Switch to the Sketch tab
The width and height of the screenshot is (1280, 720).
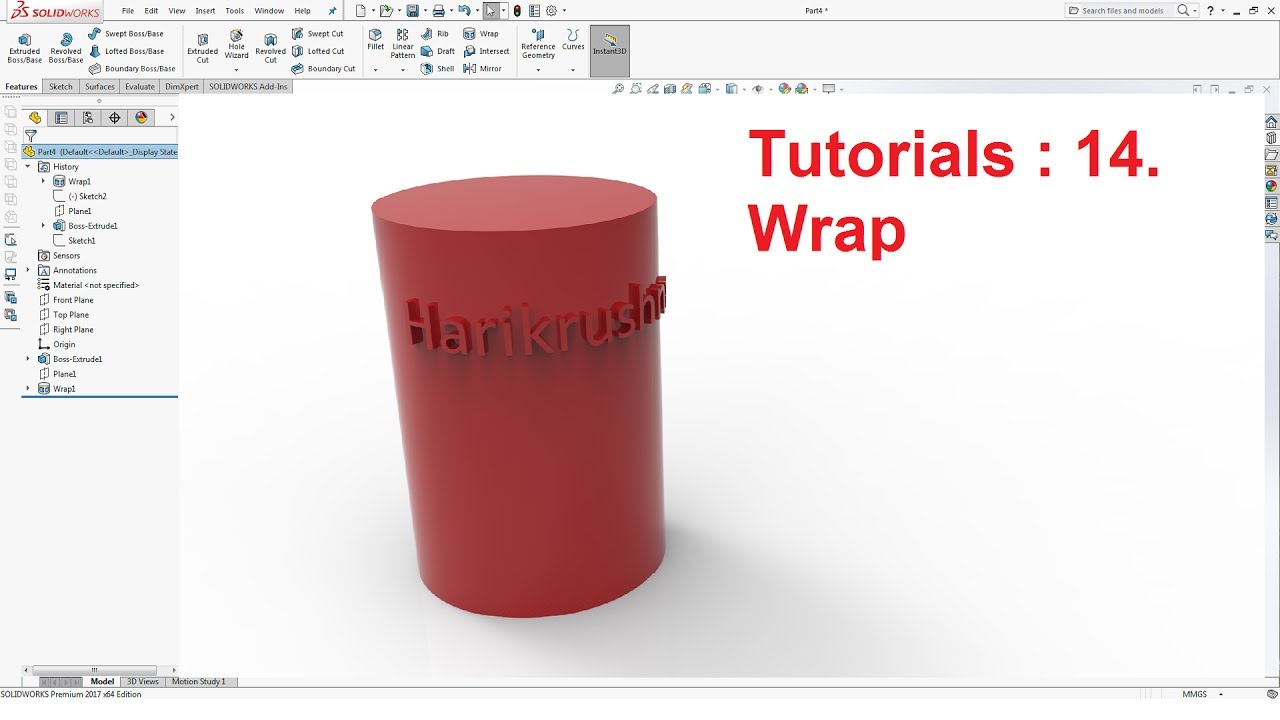pyautogui.click(x=61, y=87)
